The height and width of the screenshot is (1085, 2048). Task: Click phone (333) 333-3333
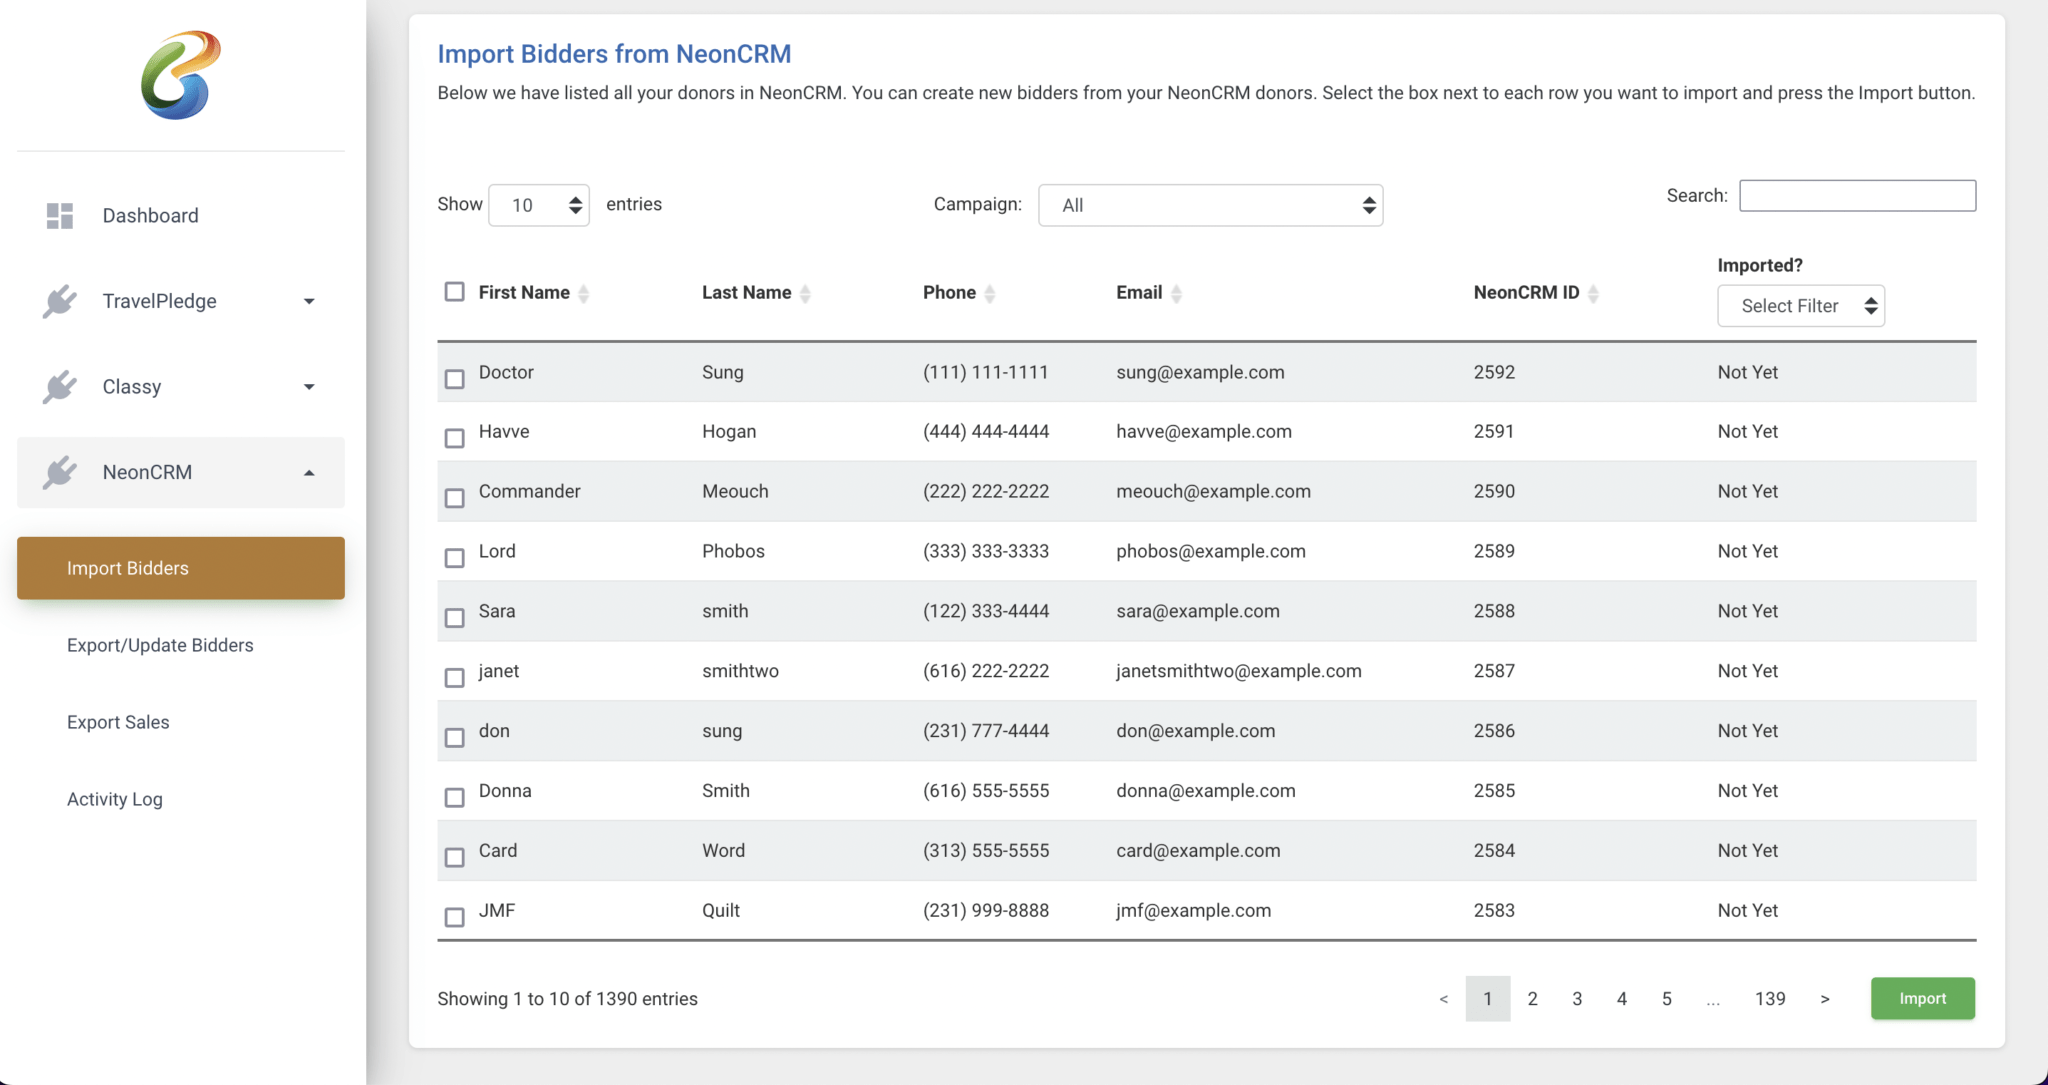pyautogui.click(x=986, y=551)
